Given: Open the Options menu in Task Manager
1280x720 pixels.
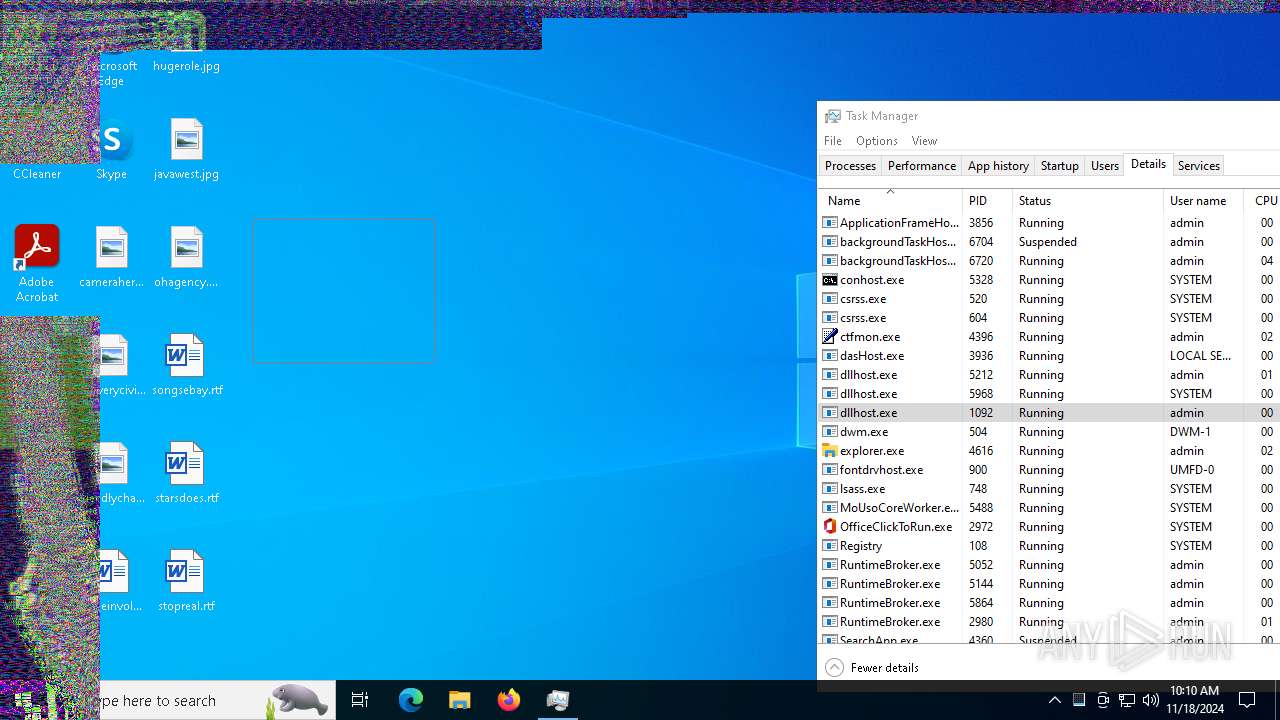Looking at the screenshot, I should coord(877,141).
